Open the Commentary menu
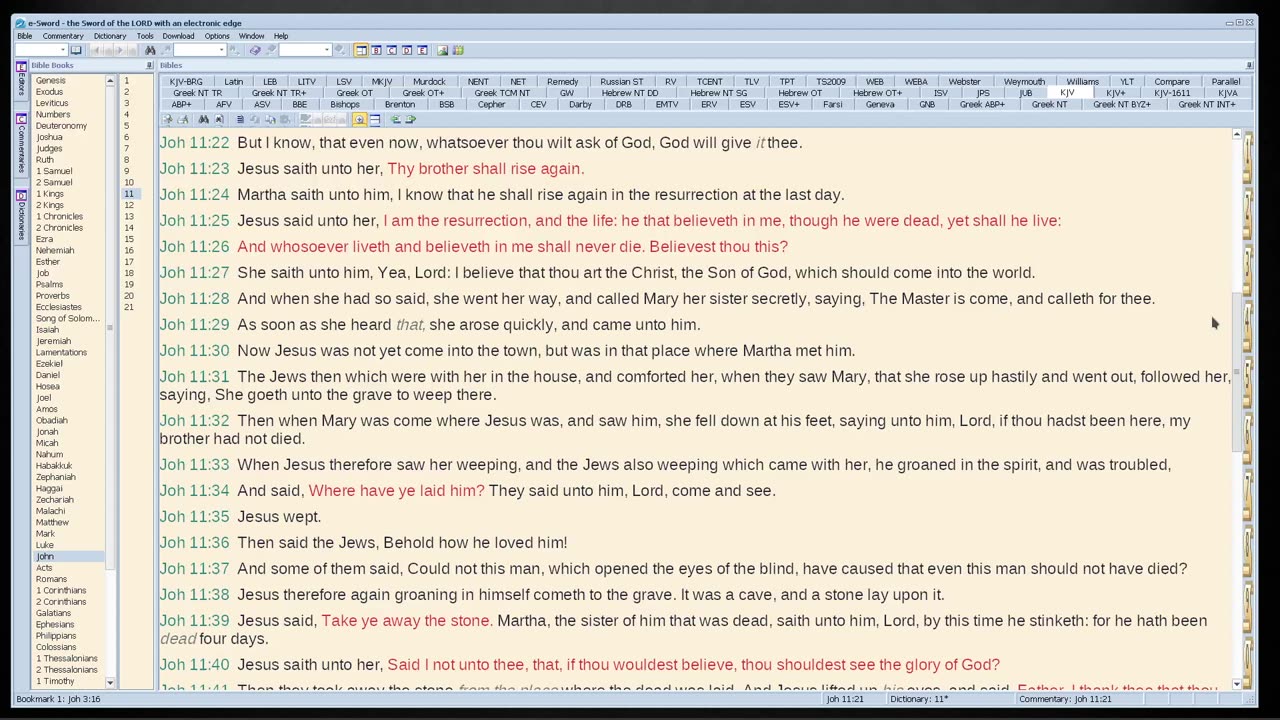The image size is (1280, 720). pos(63,36)
